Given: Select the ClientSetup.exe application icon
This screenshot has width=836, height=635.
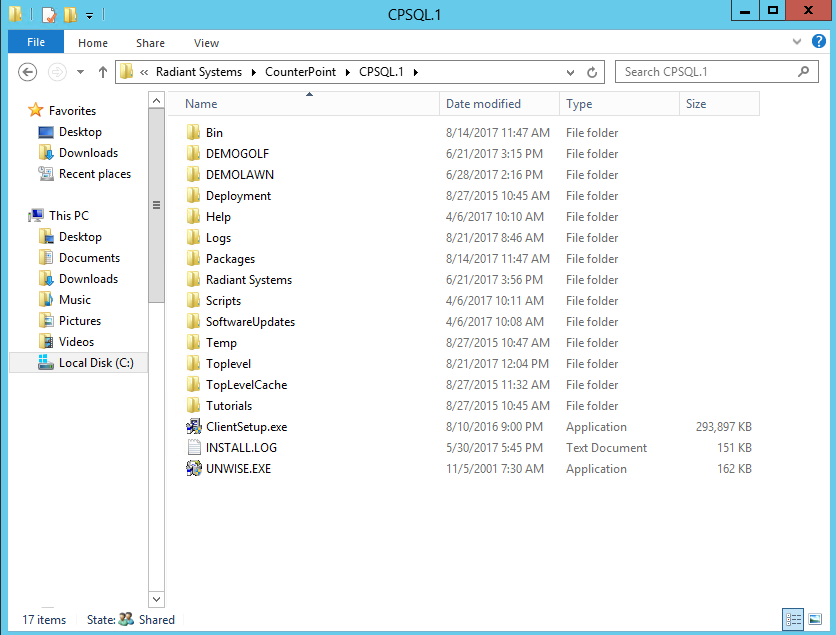Looking at the screenshot, I should point(194,427).
